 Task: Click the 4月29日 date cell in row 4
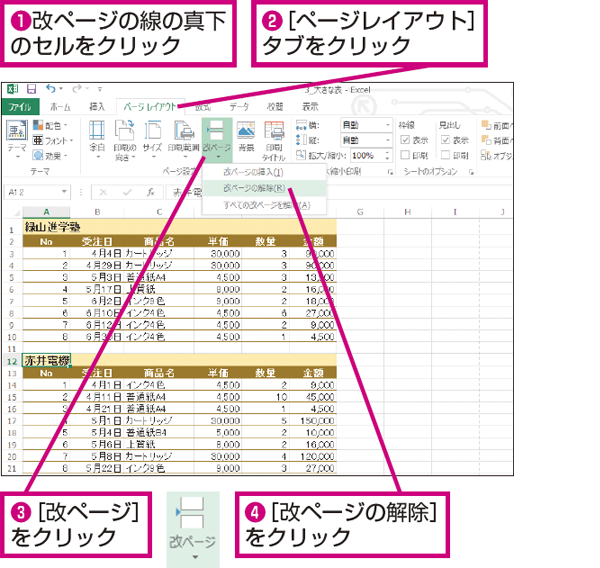[97, 265]
